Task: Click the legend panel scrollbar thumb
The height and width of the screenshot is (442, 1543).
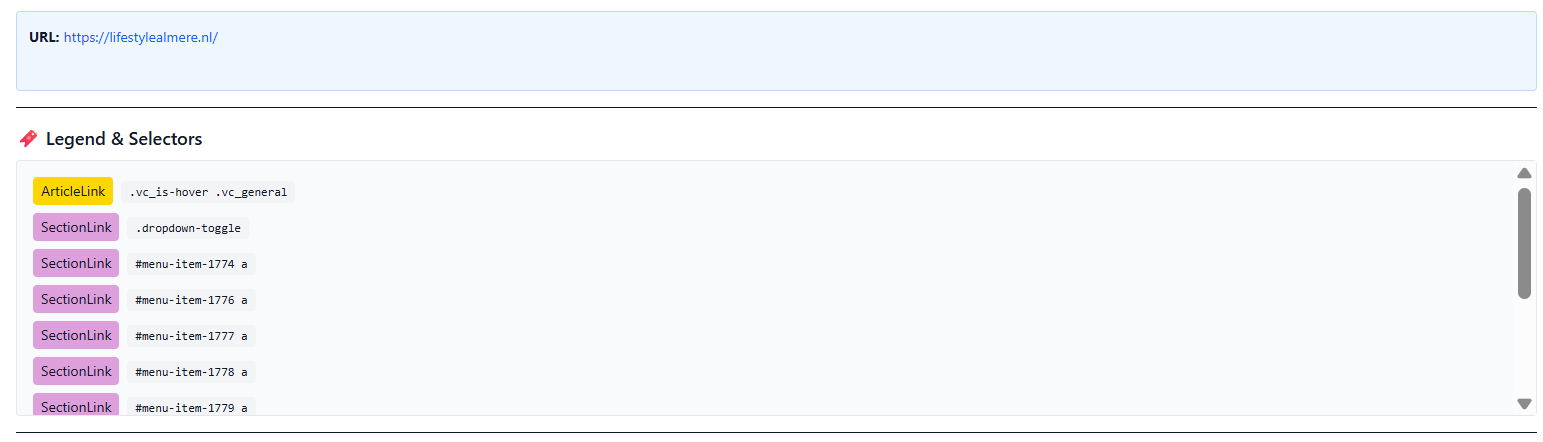Action: 1524,243
